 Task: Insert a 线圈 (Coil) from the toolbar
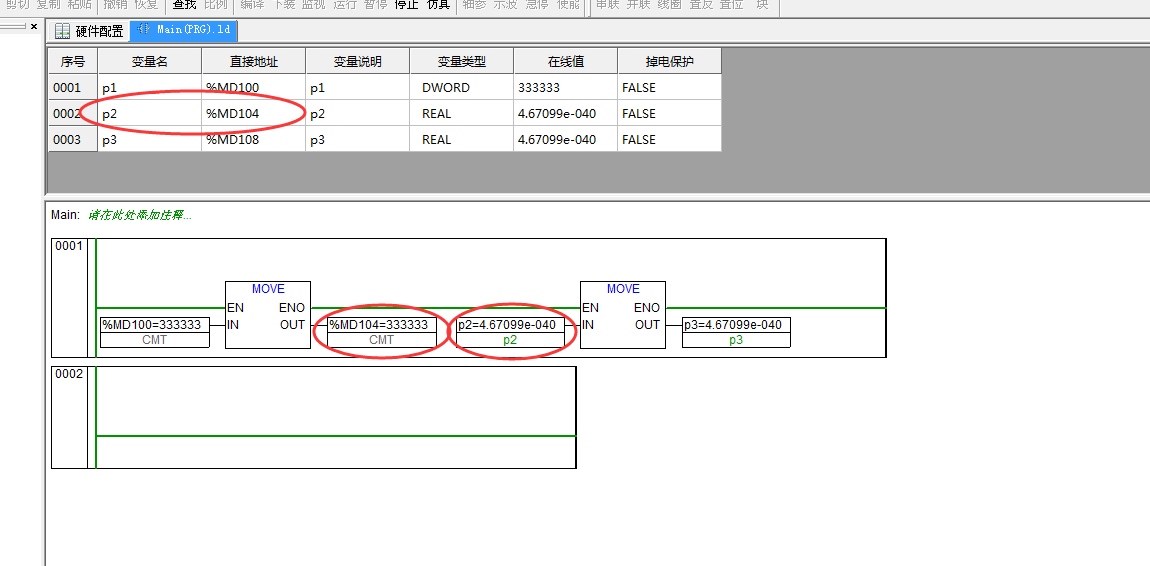click(x=669, y=5)
